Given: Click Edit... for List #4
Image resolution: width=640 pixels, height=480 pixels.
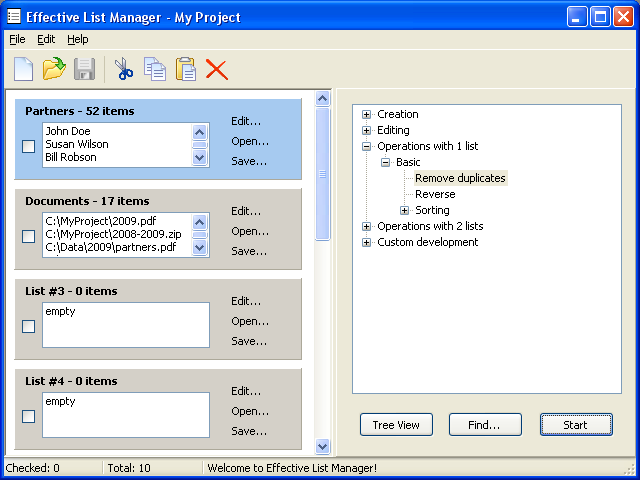Looking at the screenshot, I should pos(246,391).
